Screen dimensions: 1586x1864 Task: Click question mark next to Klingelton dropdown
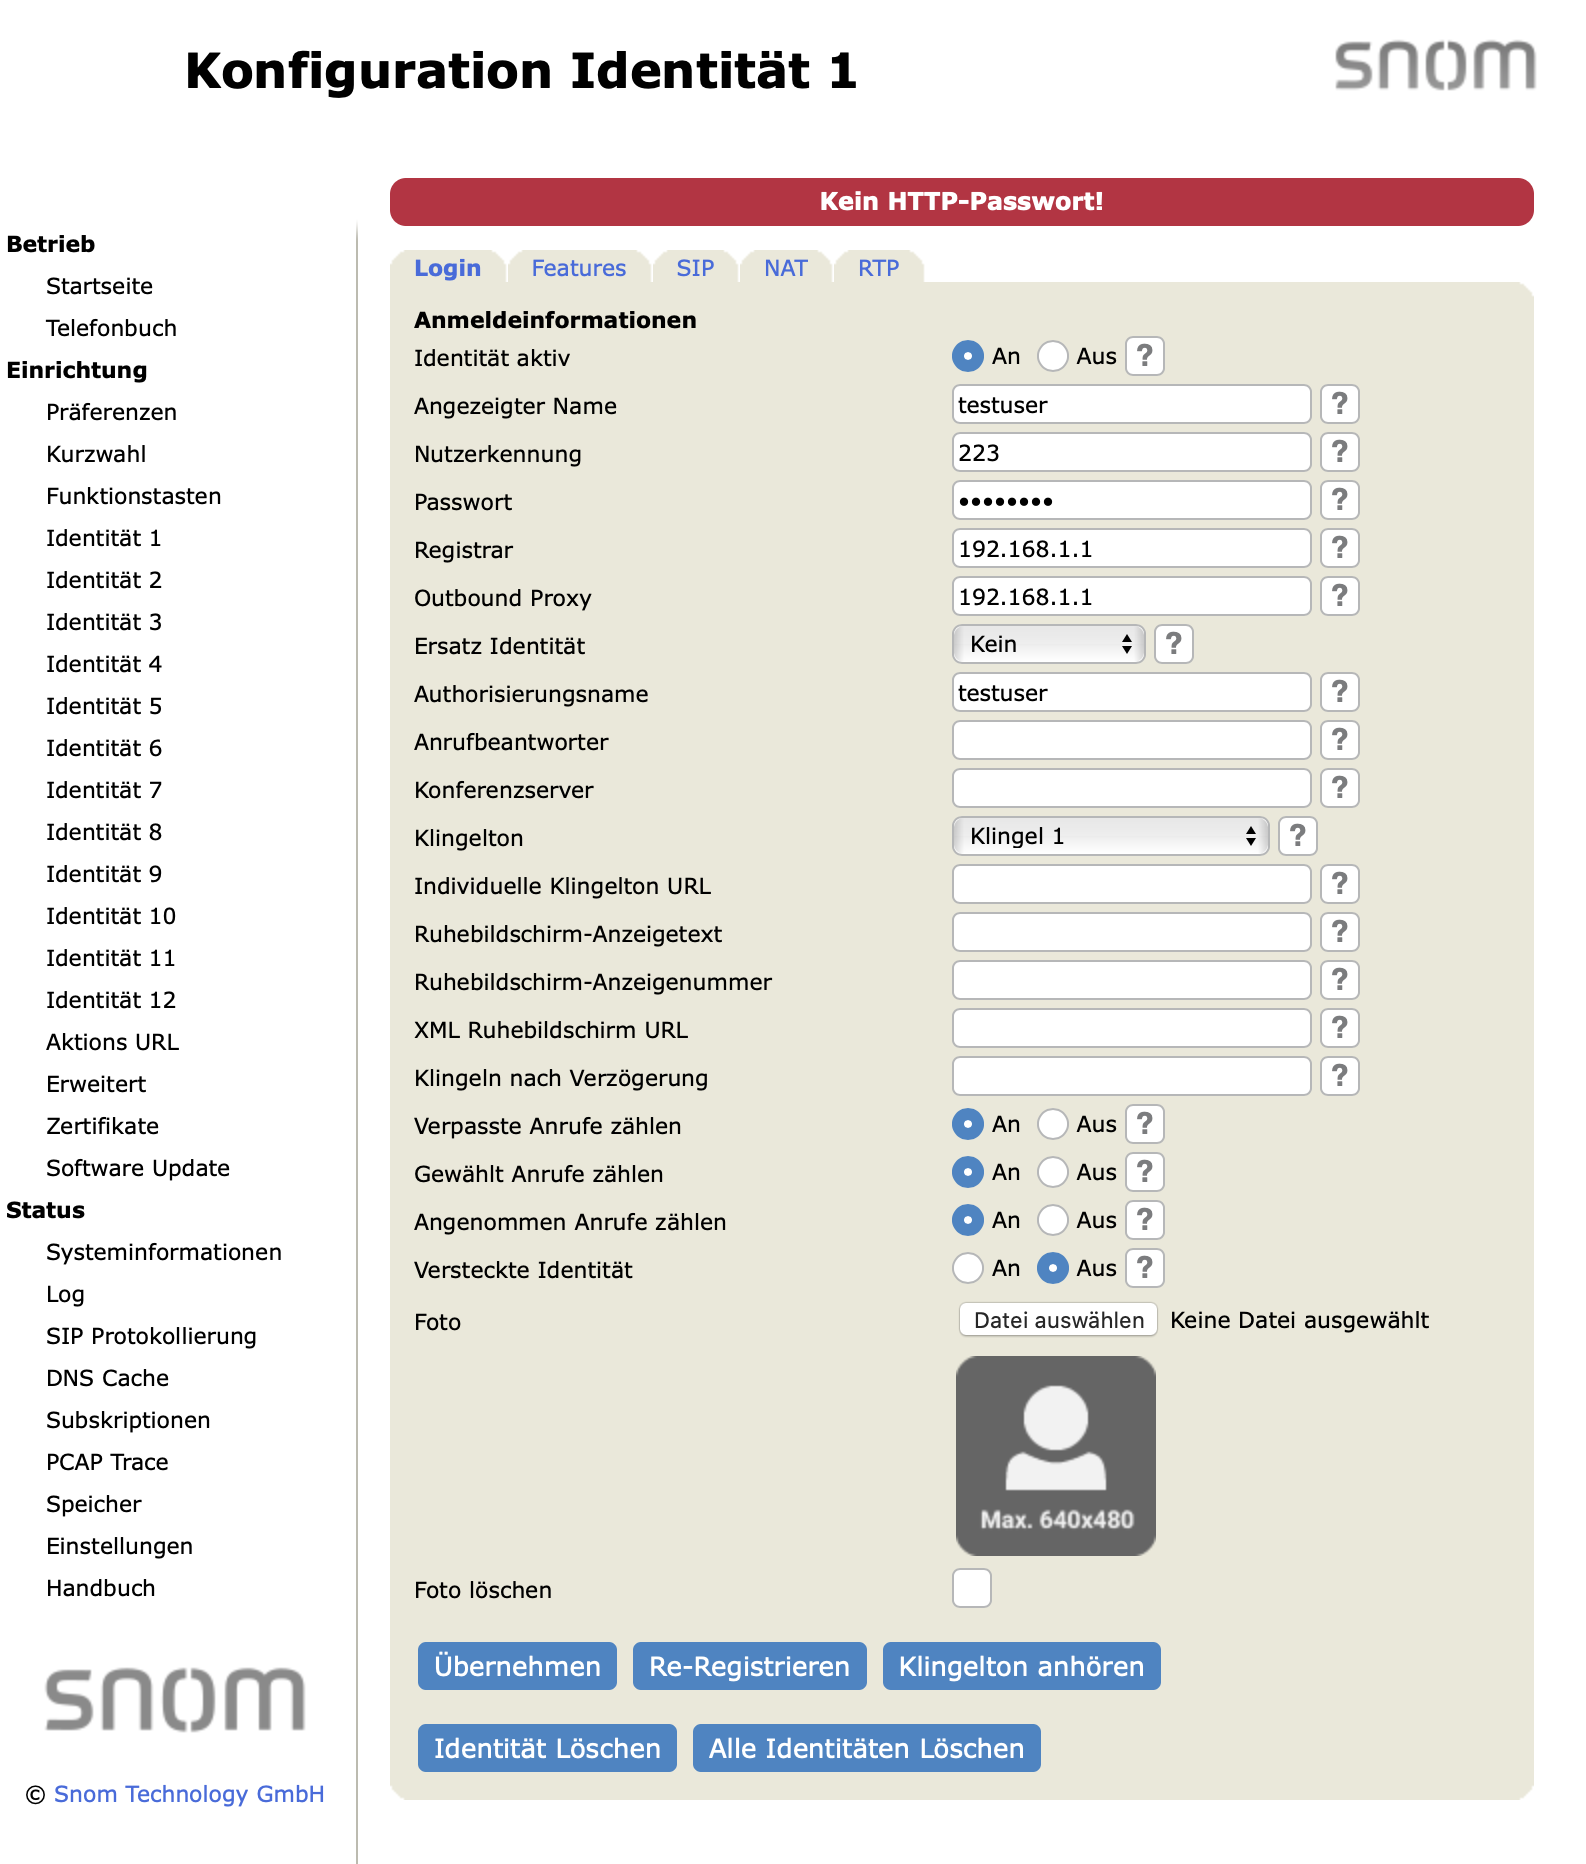[x=1297, y=837]
